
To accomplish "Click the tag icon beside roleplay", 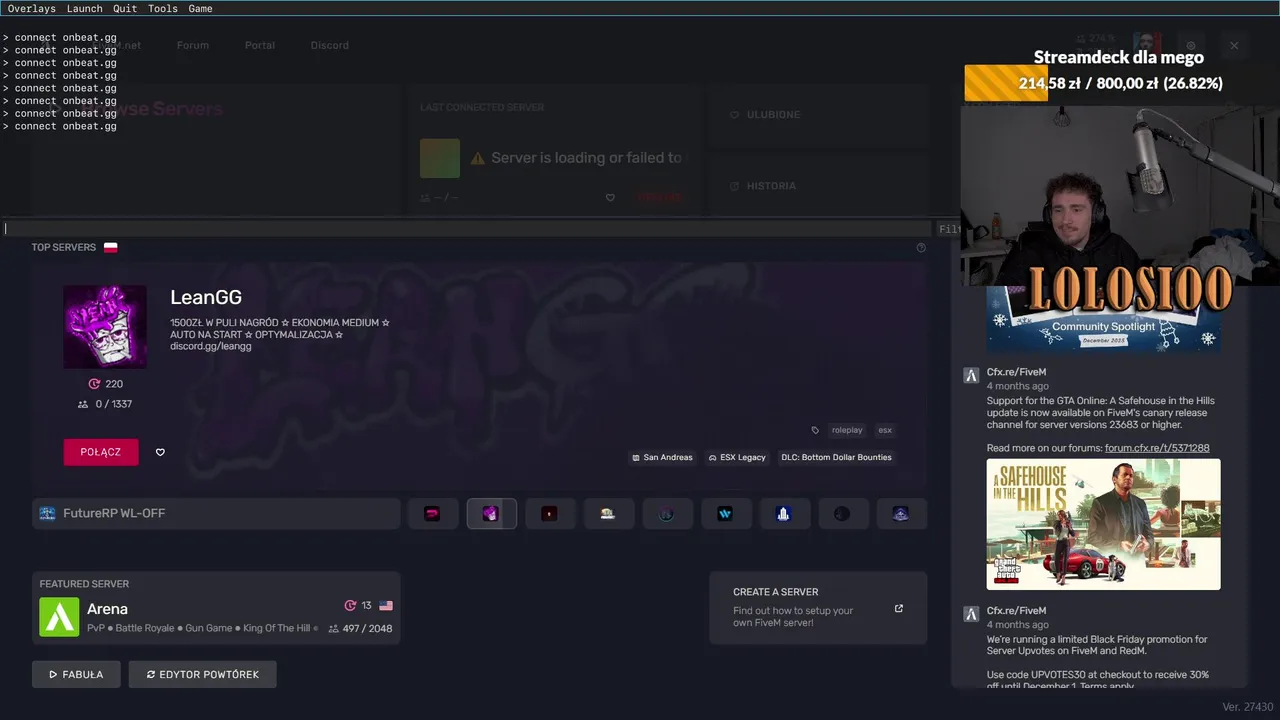I will [815, 430].
